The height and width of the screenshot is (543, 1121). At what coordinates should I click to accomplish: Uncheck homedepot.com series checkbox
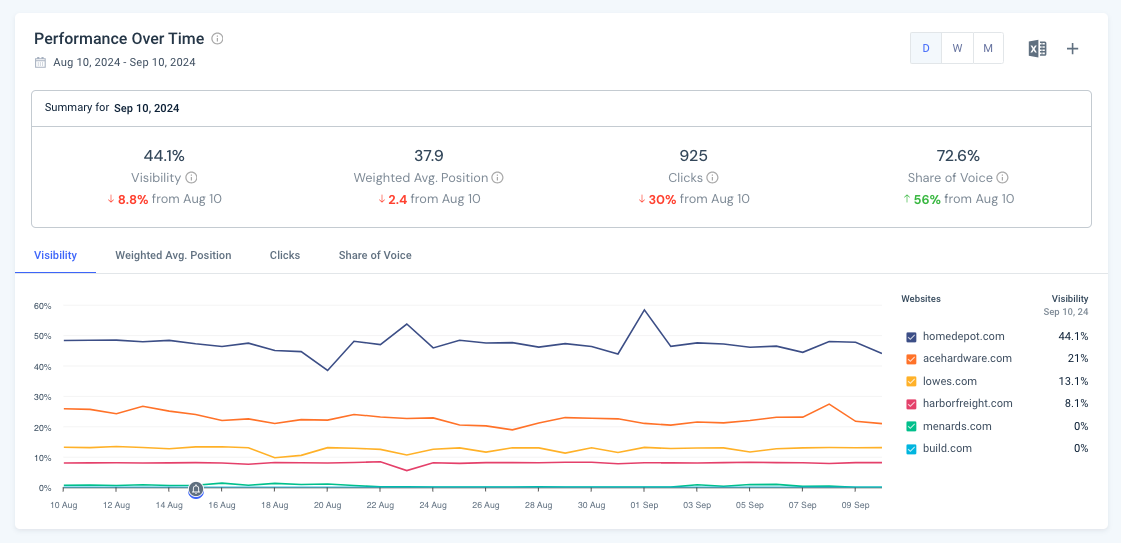911,336
